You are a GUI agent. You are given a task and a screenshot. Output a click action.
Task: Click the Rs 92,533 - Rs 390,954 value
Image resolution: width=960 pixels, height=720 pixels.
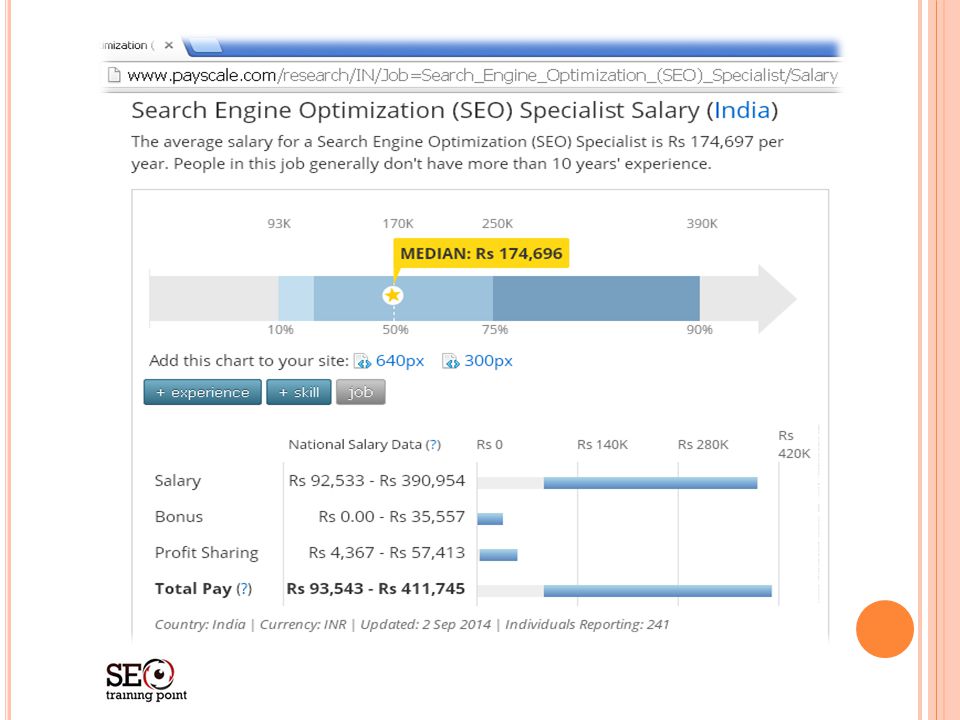point(377,481)
